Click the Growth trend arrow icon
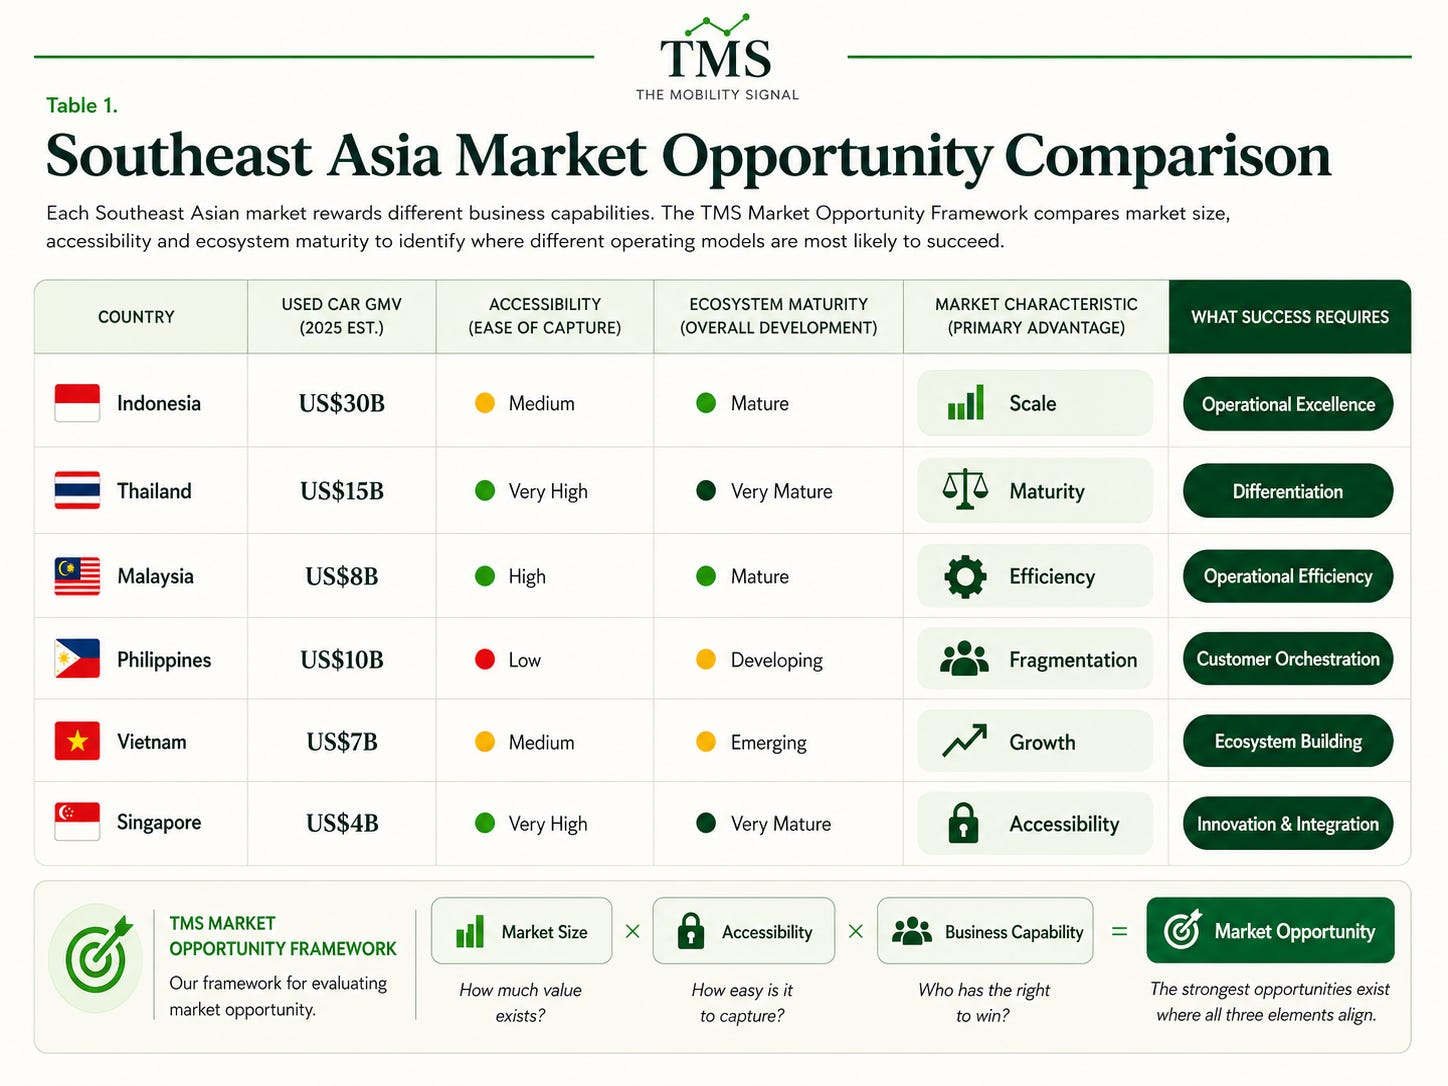The height and width of the screenshot is (1086, 1448). [964, 741]
